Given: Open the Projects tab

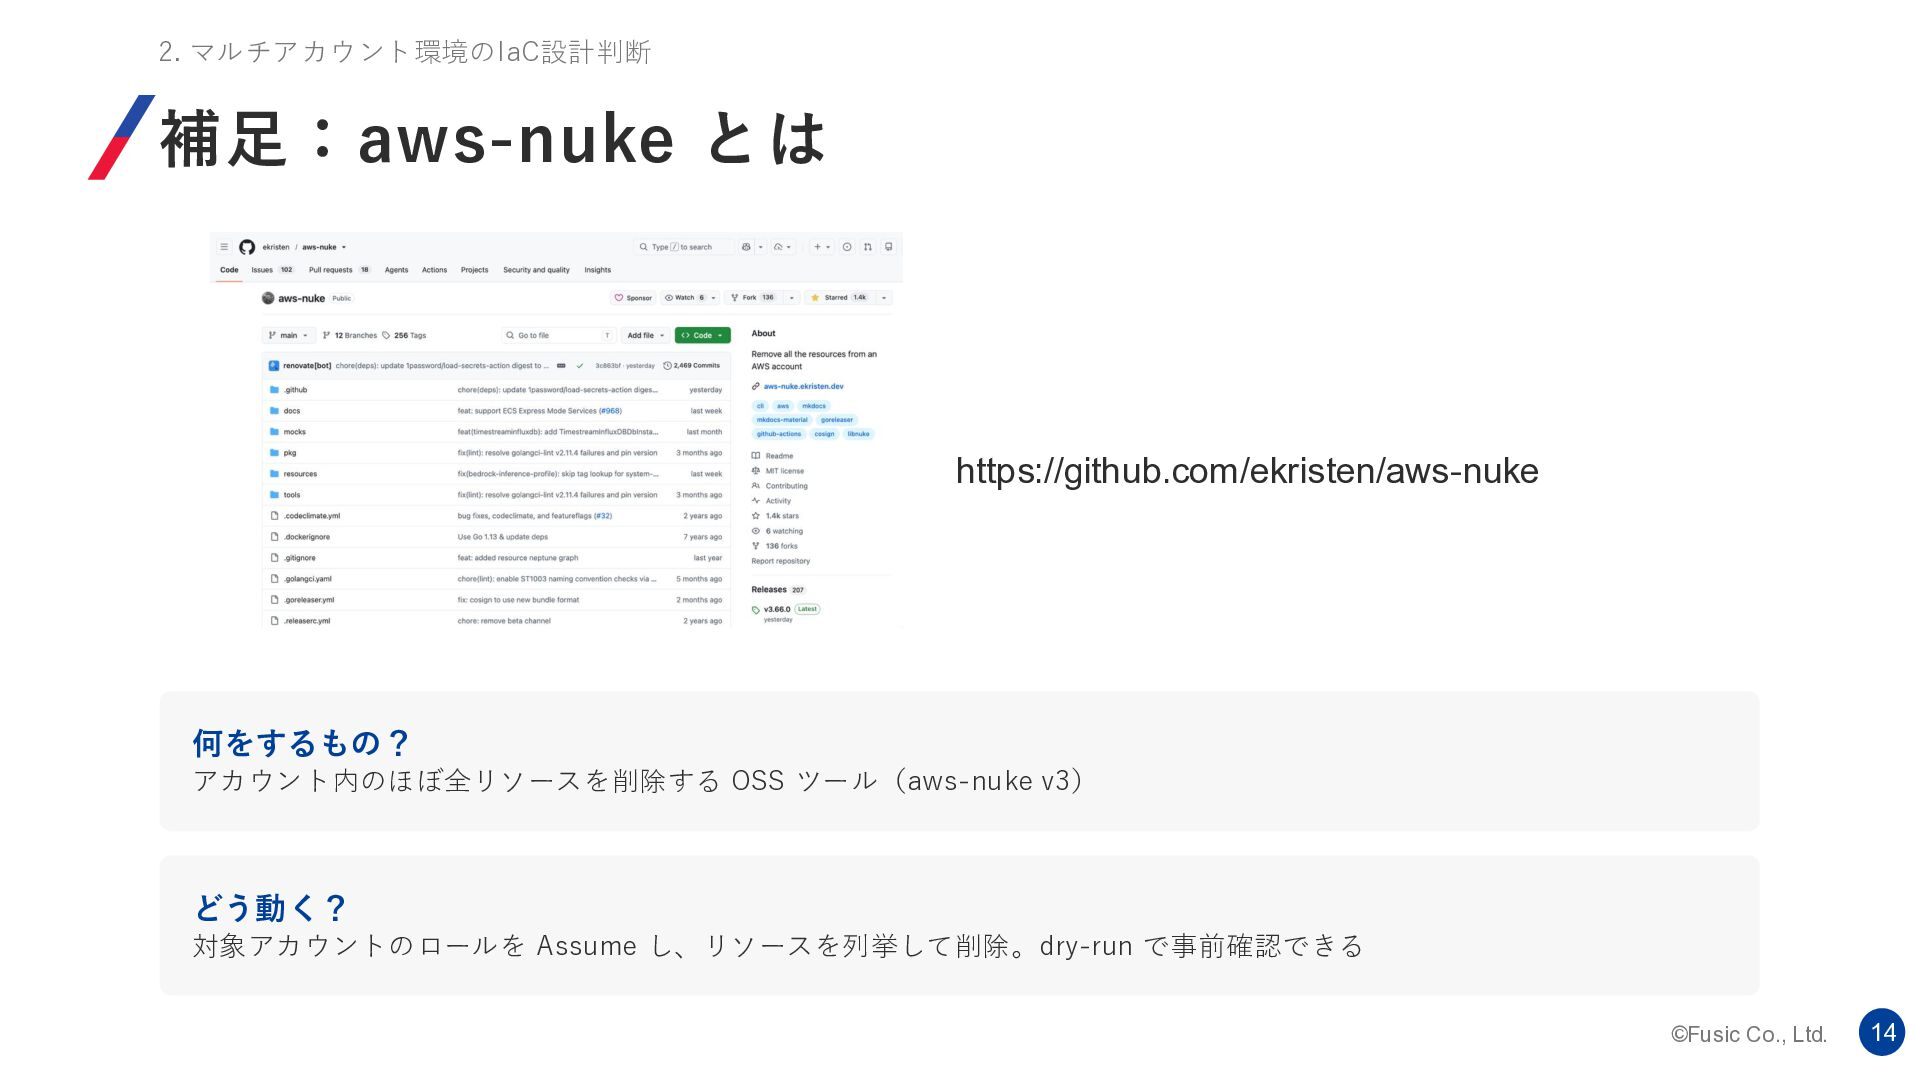Looking at the screenshot, I should point(475,270).
